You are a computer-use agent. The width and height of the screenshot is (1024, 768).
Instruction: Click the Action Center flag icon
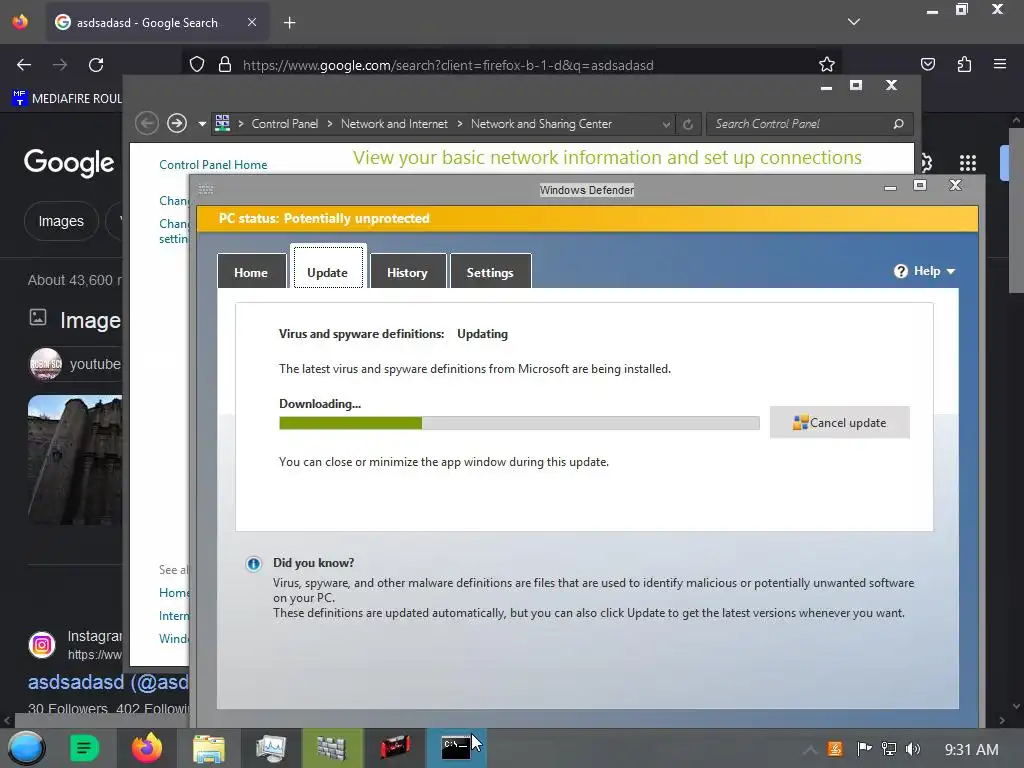click(864, 749)
